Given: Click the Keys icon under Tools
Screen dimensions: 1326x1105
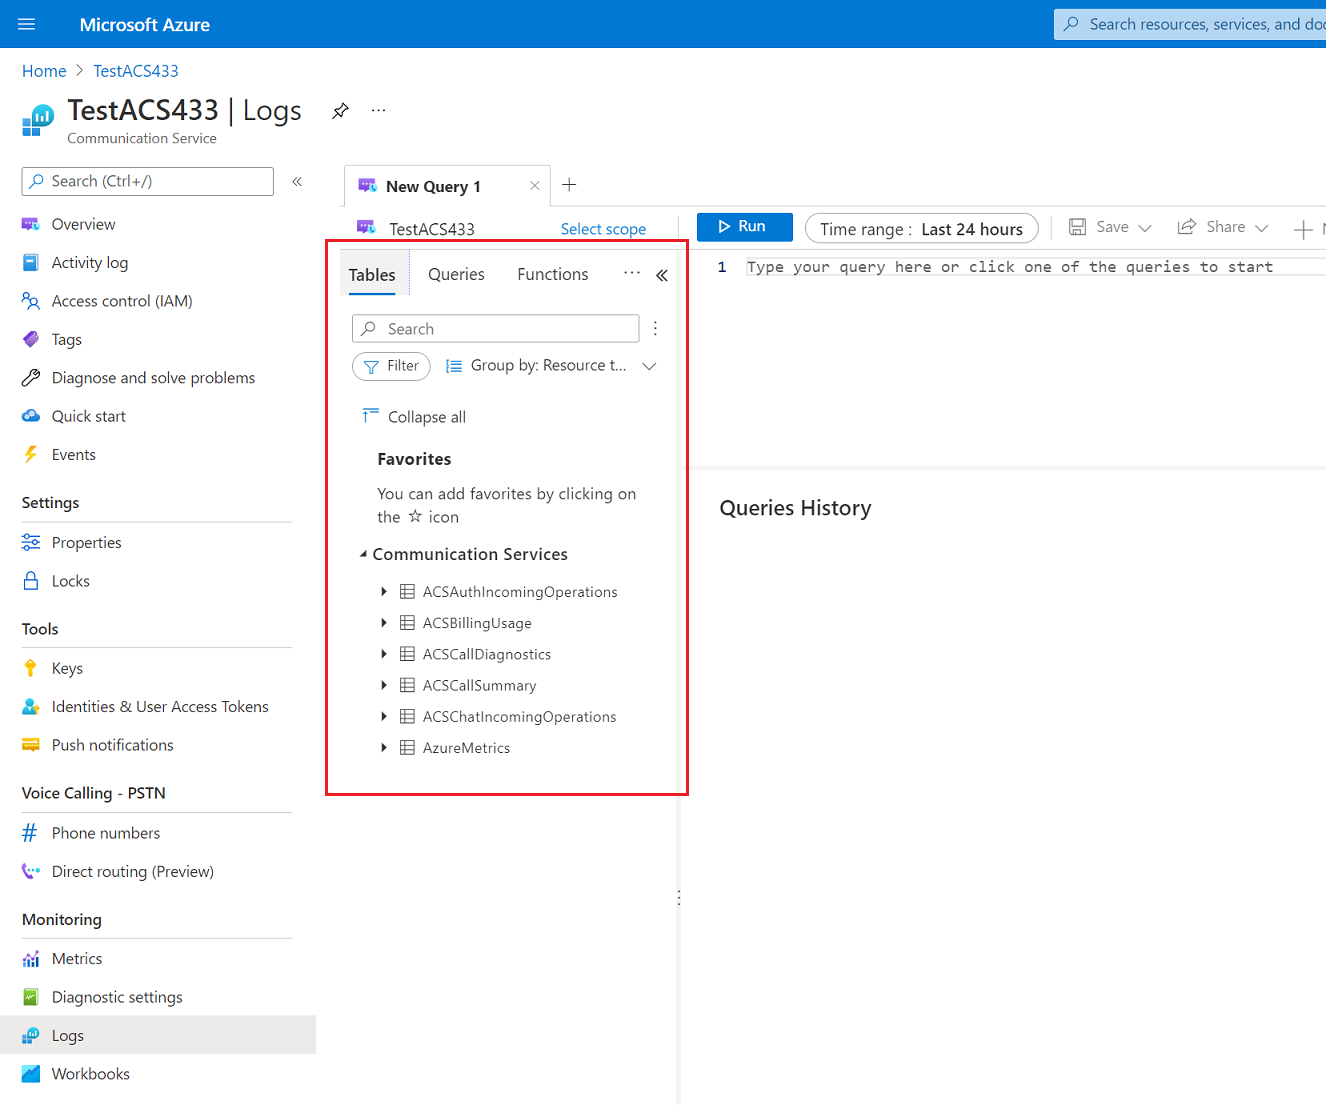Looking at the screenshot, I should [31, 667].
